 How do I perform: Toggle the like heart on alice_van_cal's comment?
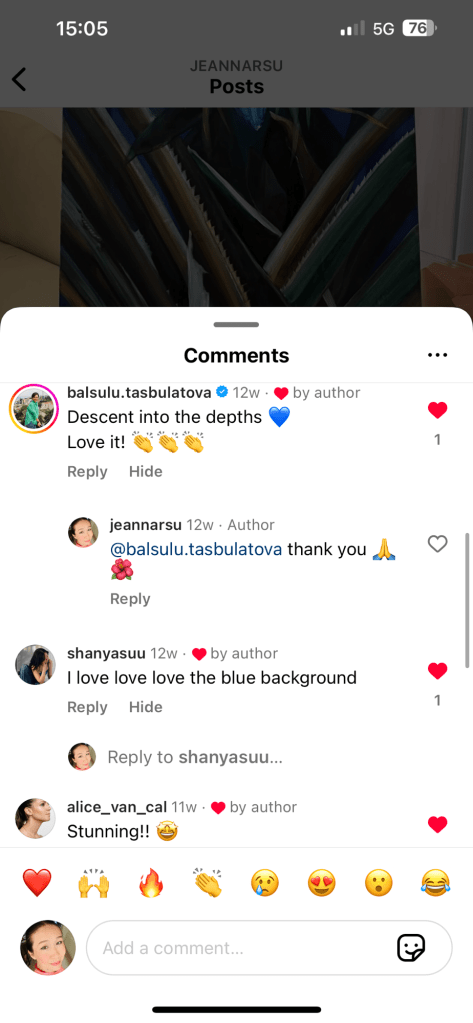437,824
